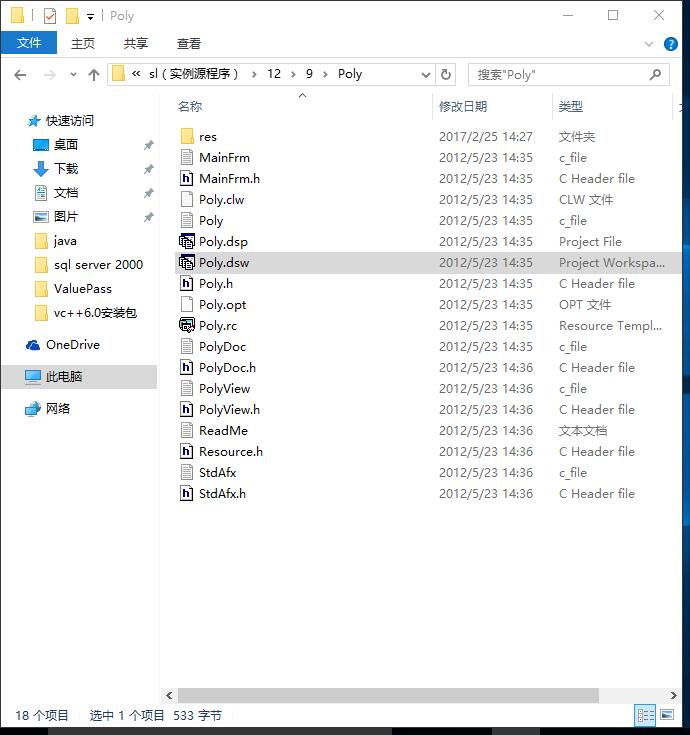The height and width of the screenshot is (735, 690).
Task: Open 文档 in quick access
Action: (x=55, y=193)
